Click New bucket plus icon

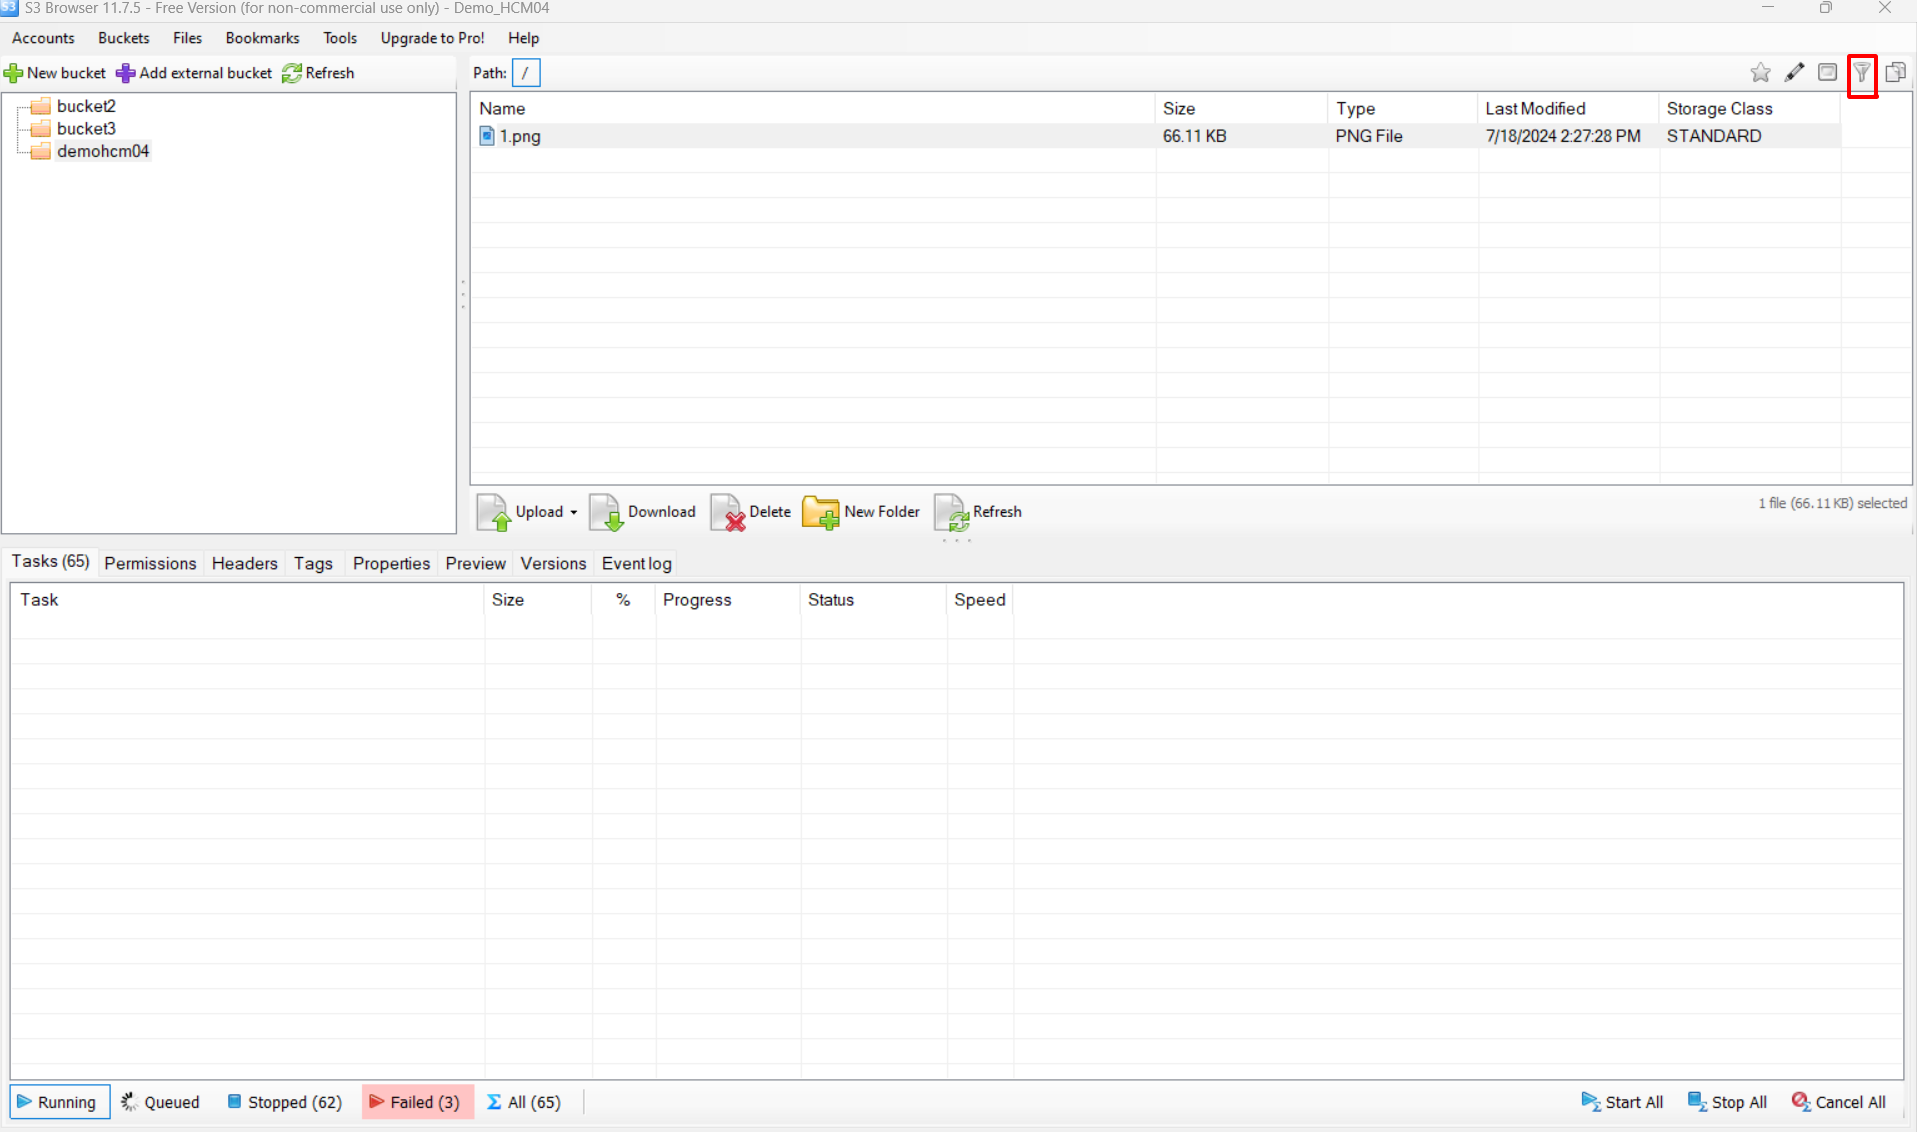14,74
